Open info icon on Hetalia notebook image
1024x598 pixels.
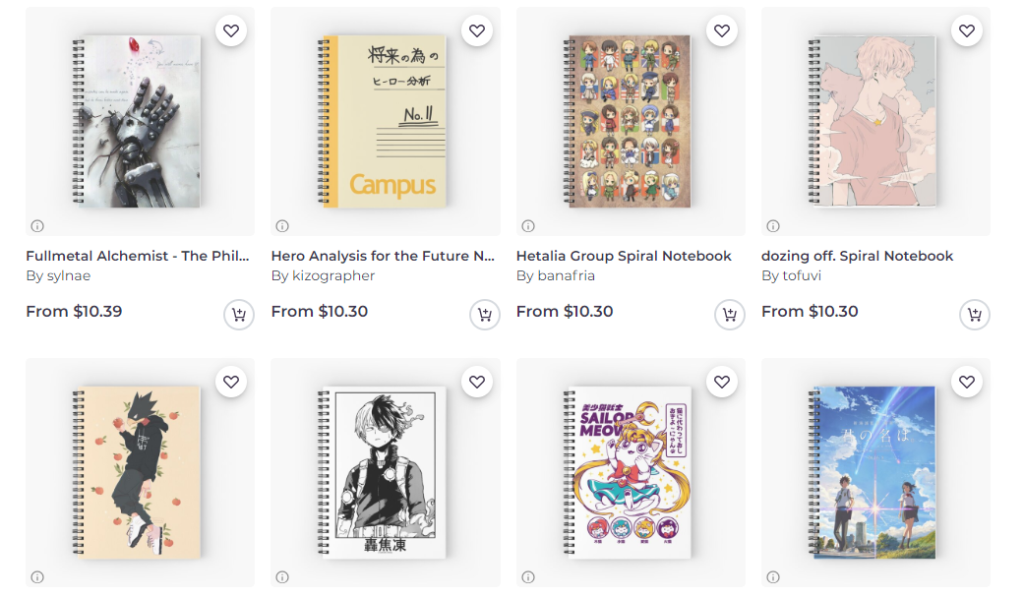click(x=528, y=226)
